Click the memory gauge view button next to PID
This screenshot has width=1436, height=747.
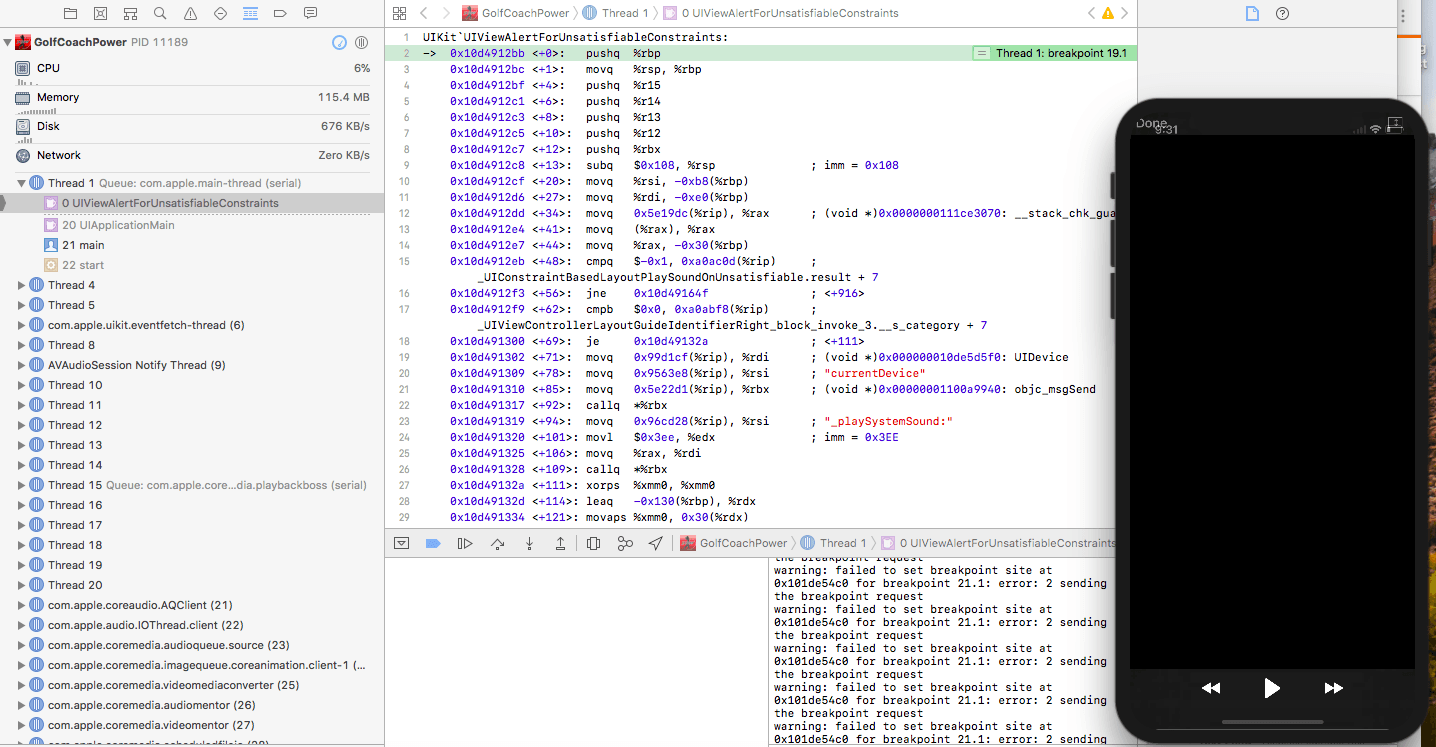coord(340,42)
